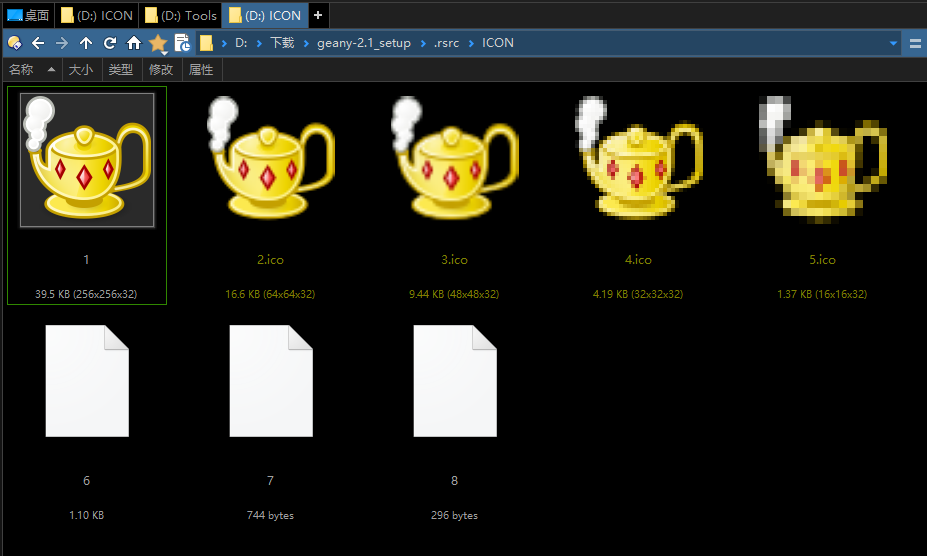The height and width of the screenshot is (556, 927).
Task: Add a new tab with plus button
Action: coord(318,15)
